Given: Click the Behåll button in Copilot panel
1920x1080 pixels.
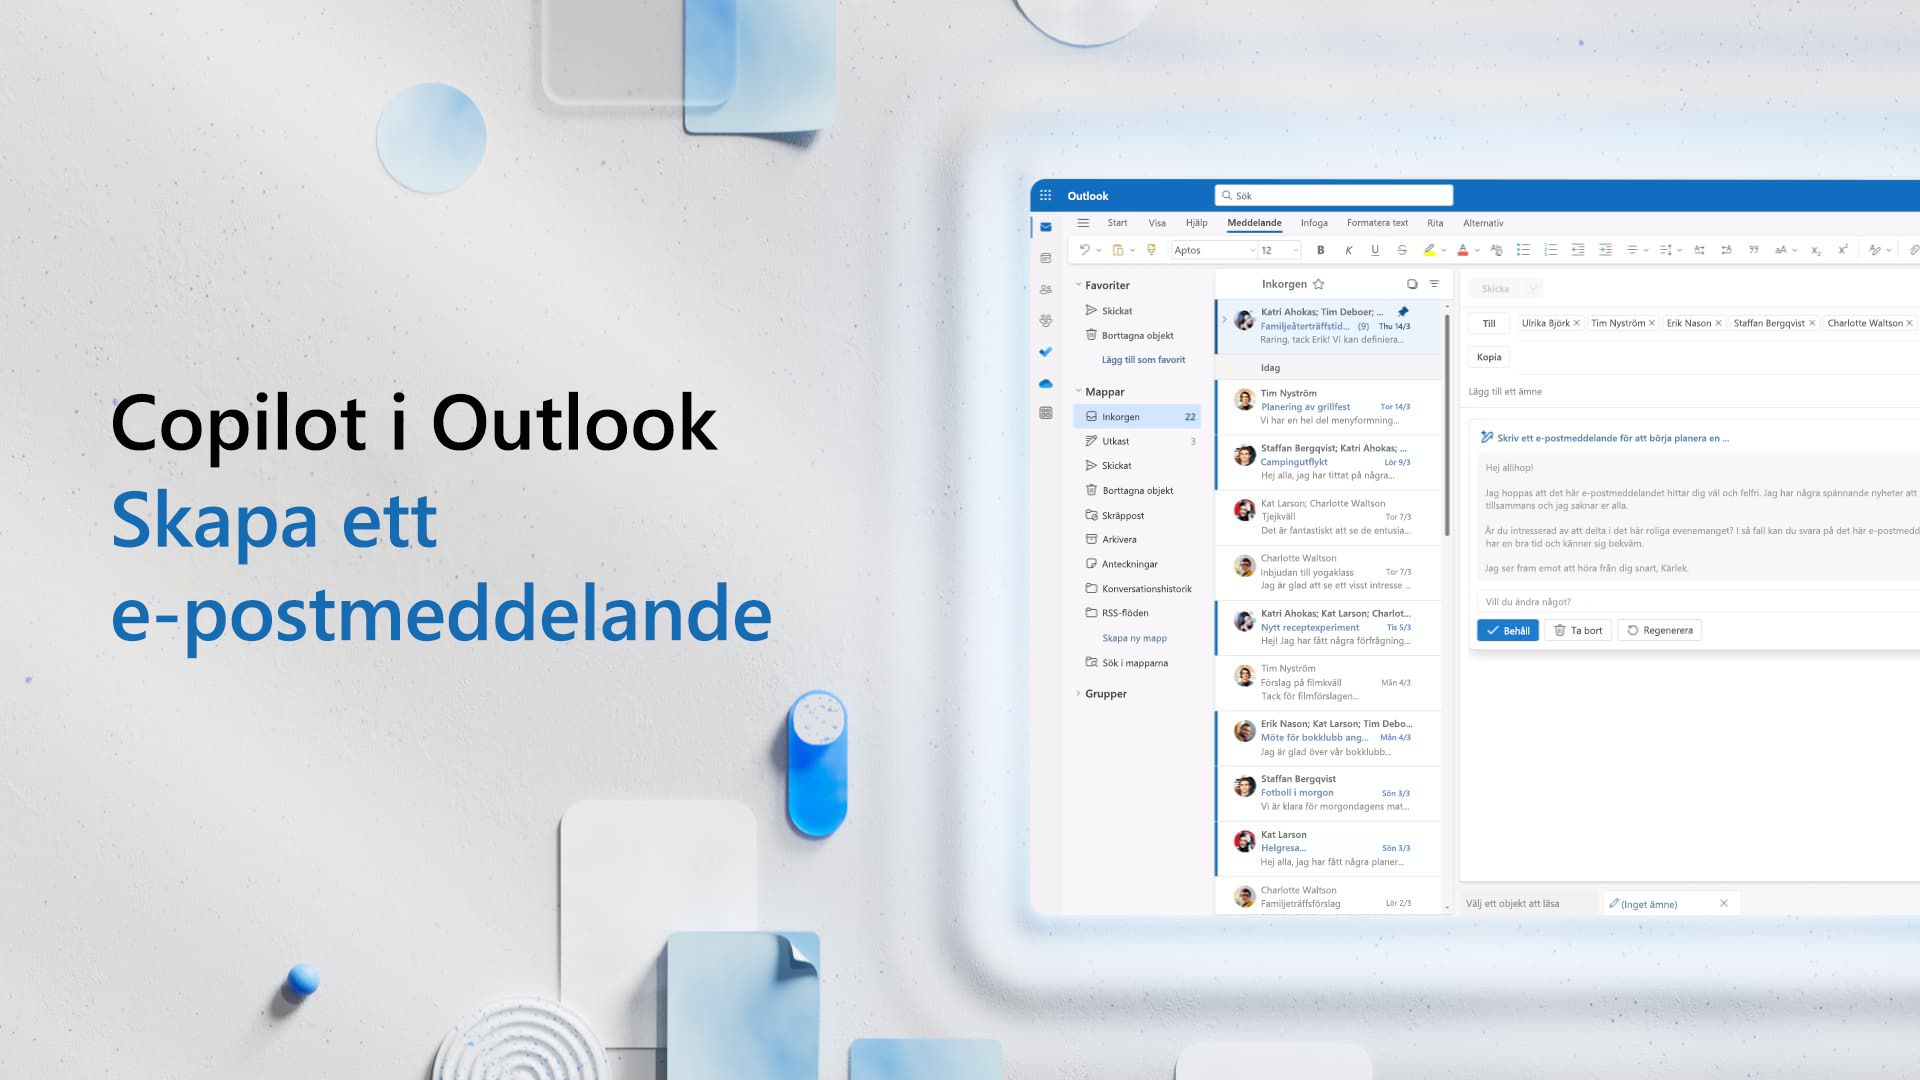Looking at the screenshot, I should (1507, 629).
